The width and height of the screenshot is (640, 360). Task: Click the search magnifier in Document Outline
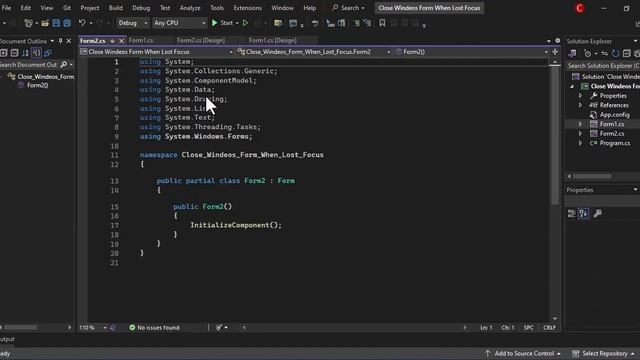coord(64,64)
